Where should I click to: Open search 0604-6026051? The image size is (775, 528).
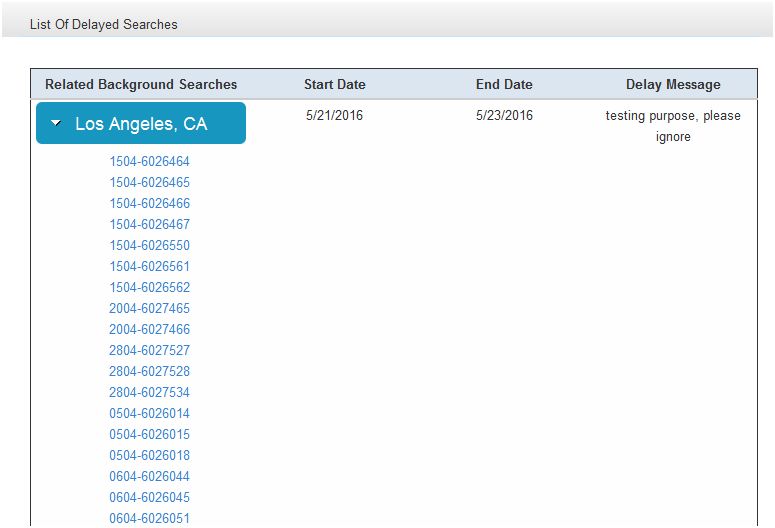pos(149,519)
